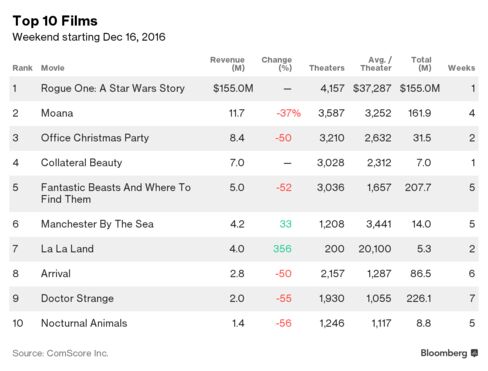Click the Avg. / Theater column header
Screen dimensions: 488x371
[376, 64]
